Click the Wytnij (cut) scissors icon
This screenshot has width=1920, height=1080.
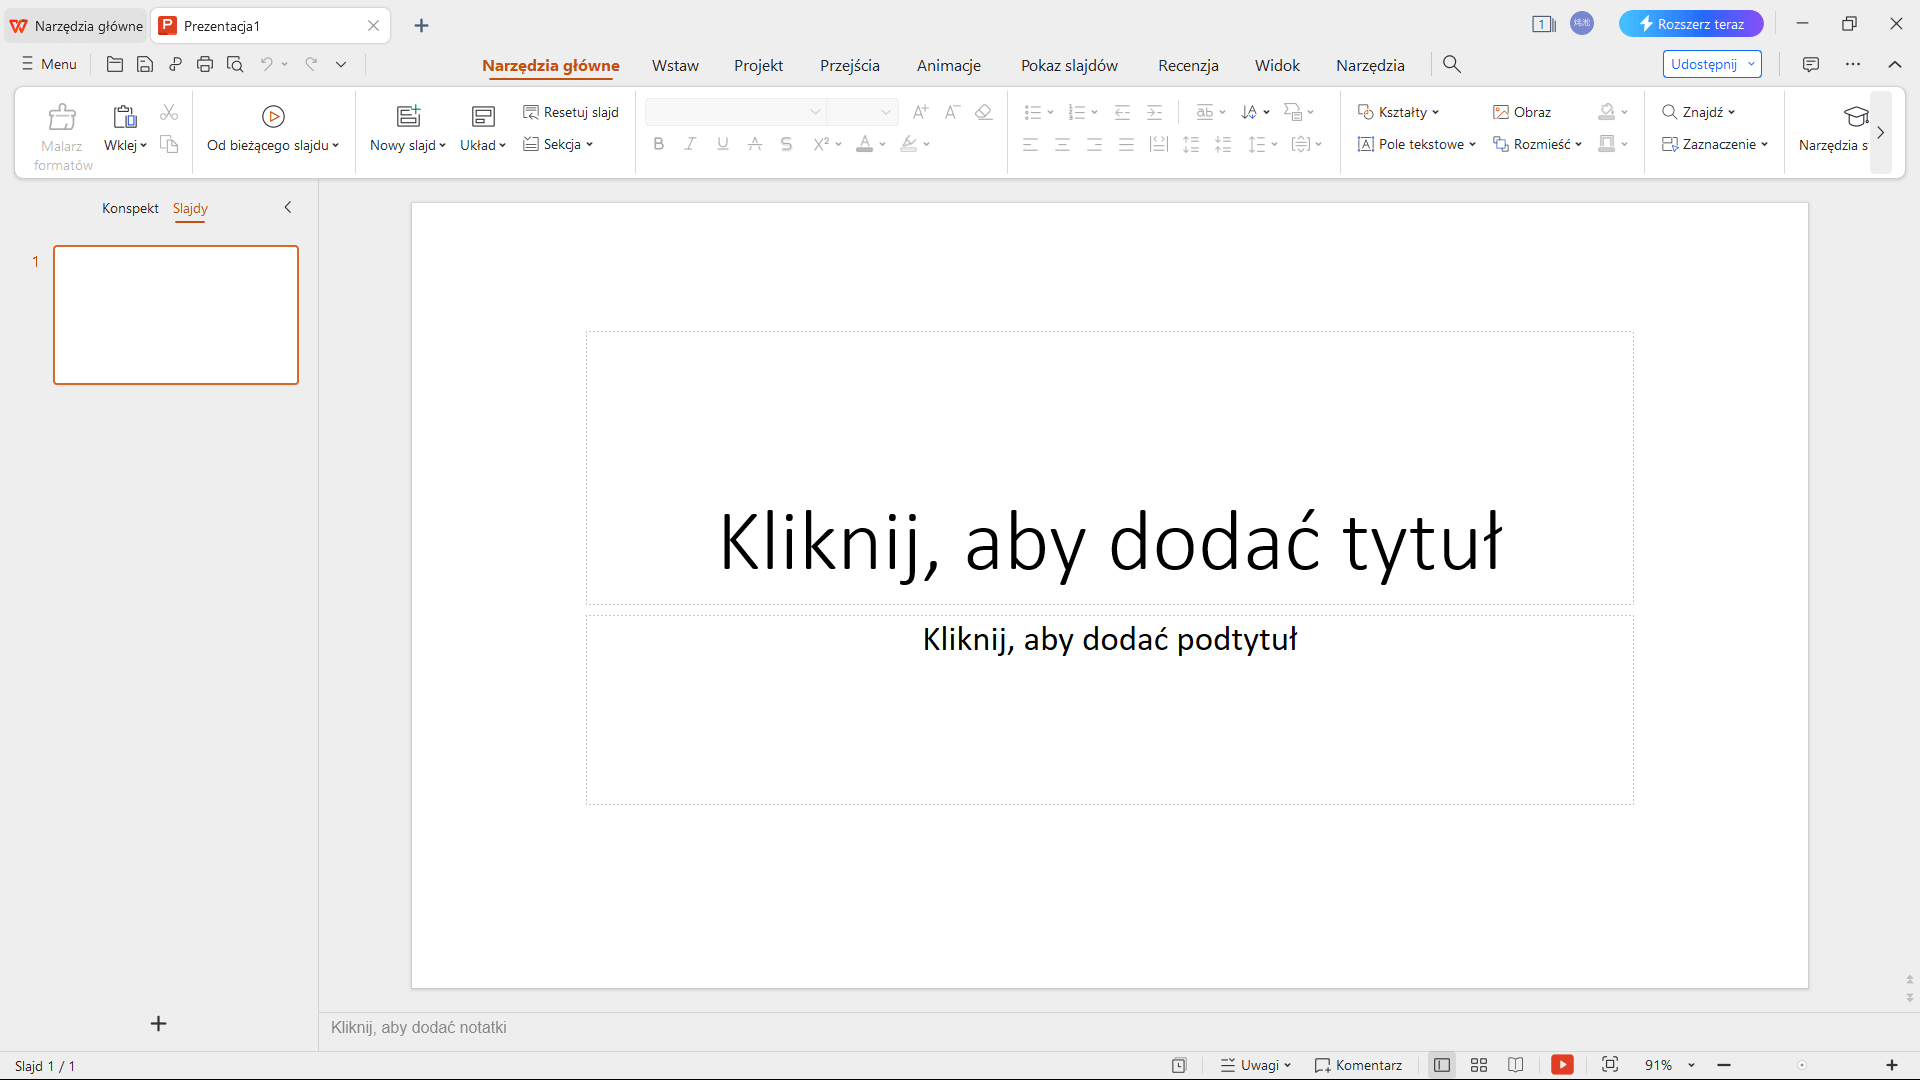tap(168, 112)
